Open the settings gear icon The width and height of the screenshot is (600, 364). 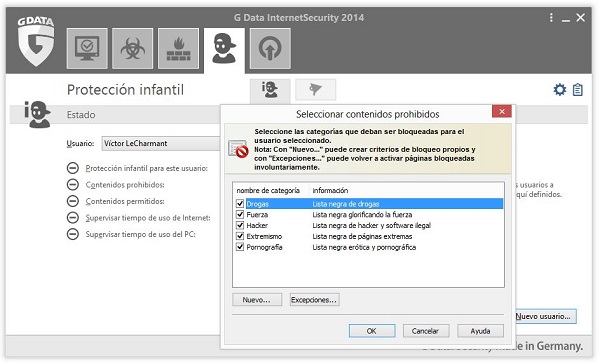pyautogui.click(x=560, y=90)
